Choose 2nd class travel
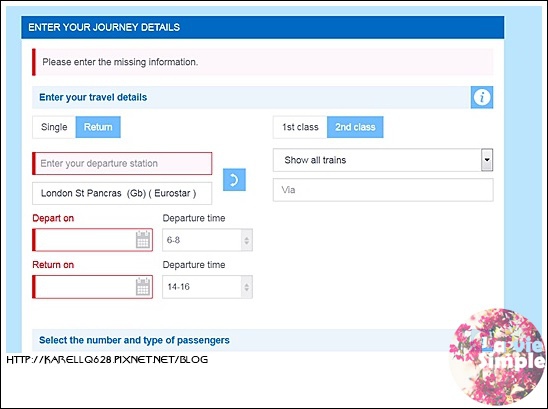 (x=355, y=127)
